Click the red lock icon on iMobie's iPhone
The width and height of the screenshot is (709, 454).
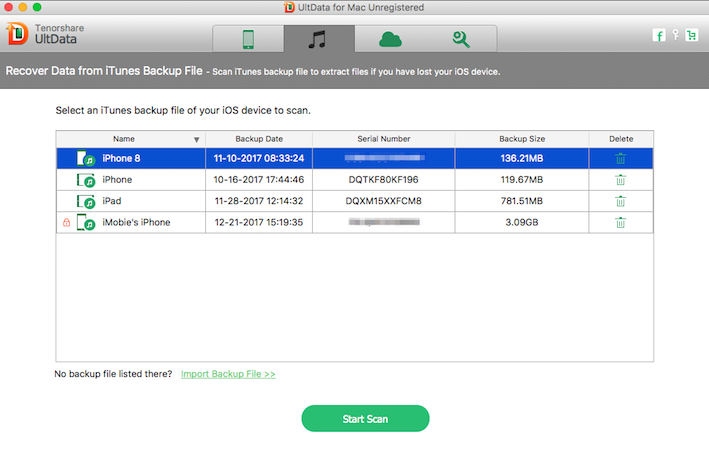coord(66,222)
